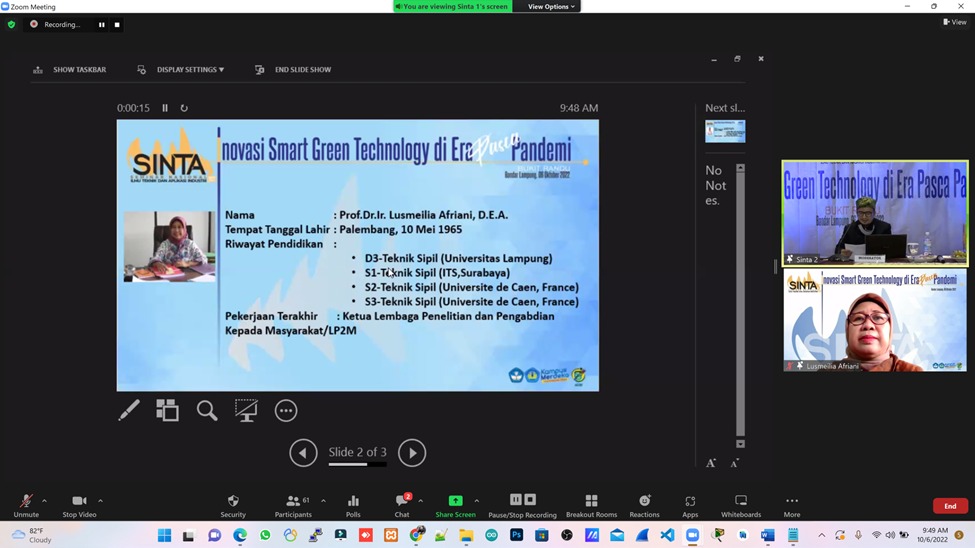The width and height of the screenshot is (975, 548).
Task: Advance to the next slide
Action: point(412,453)
